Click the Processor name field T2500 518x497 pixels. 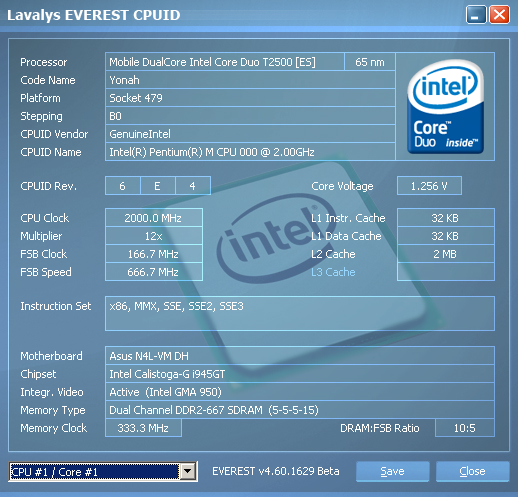pos(225,62)
